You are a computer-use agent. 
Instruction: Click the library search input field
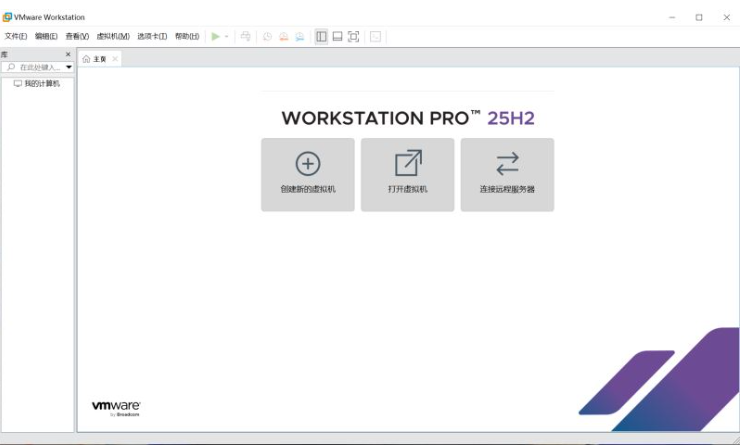pyautogui.click(x=37, y=67)
